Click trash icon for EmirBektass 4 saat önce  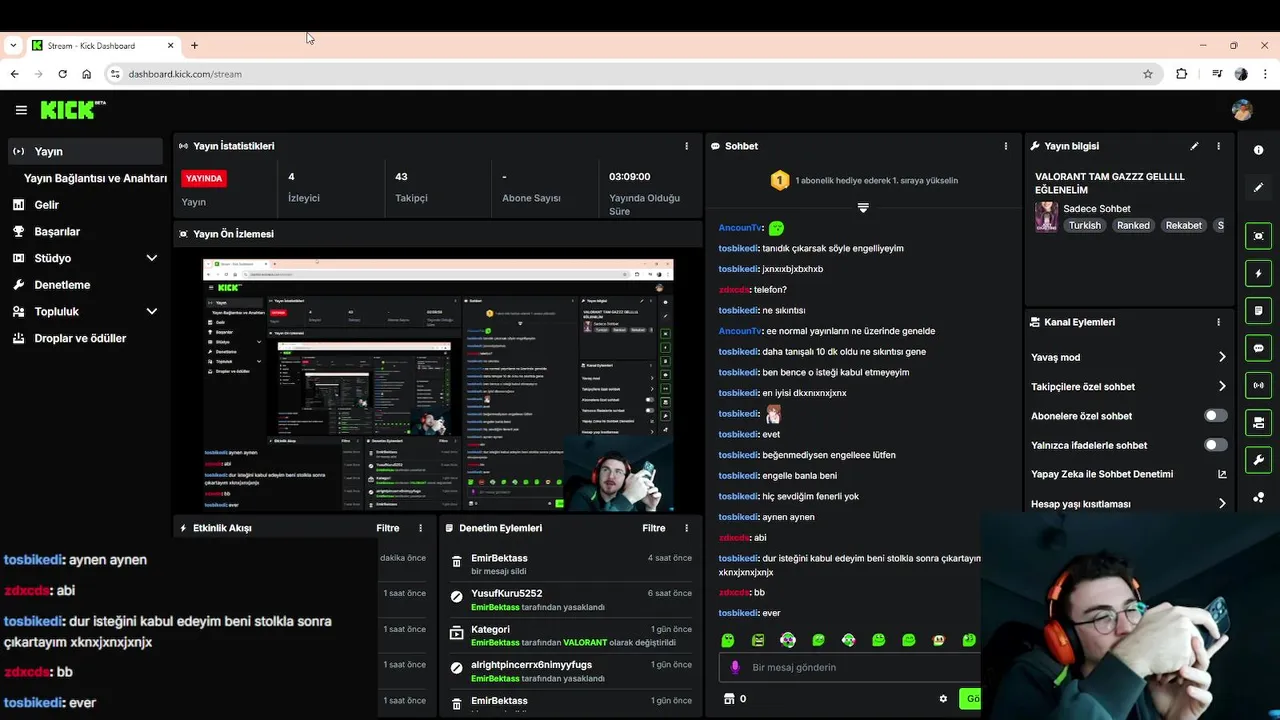point(457,562)
